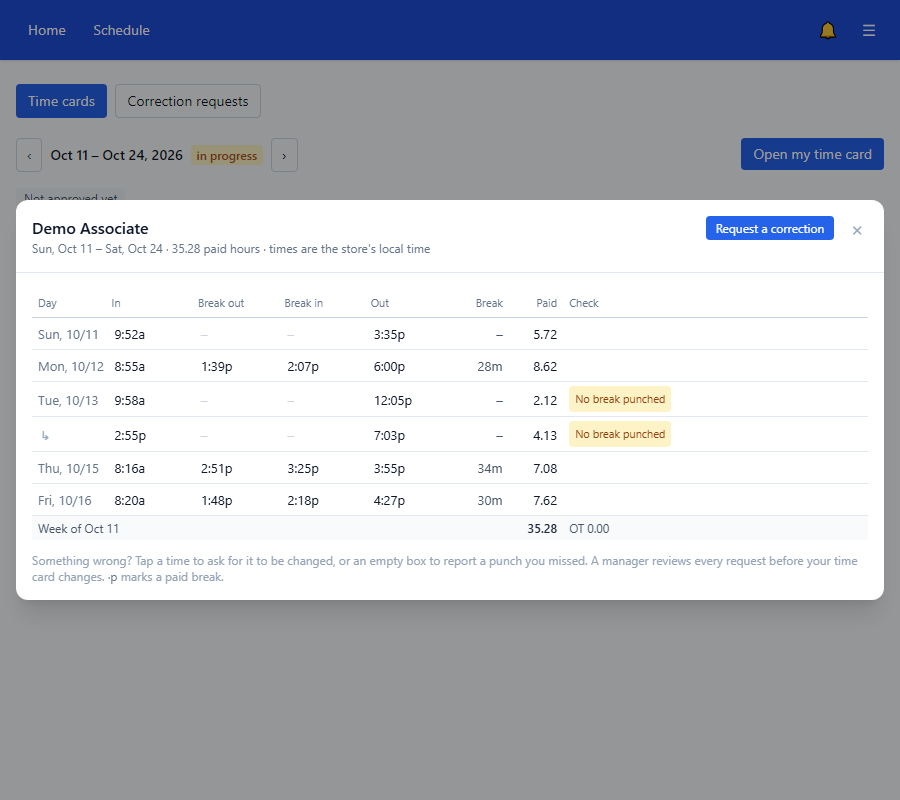Tap Tuesday 12:05p clock-out time
Image resolution: width=900 pixels, height=800 pixels.
tap(393, 401)
